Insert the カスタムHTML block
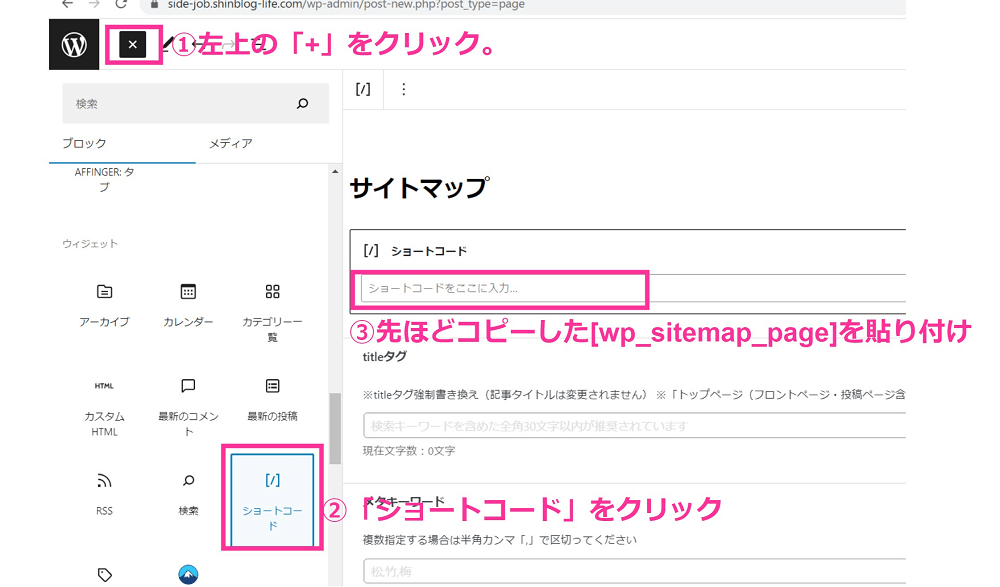 (105, 407)
